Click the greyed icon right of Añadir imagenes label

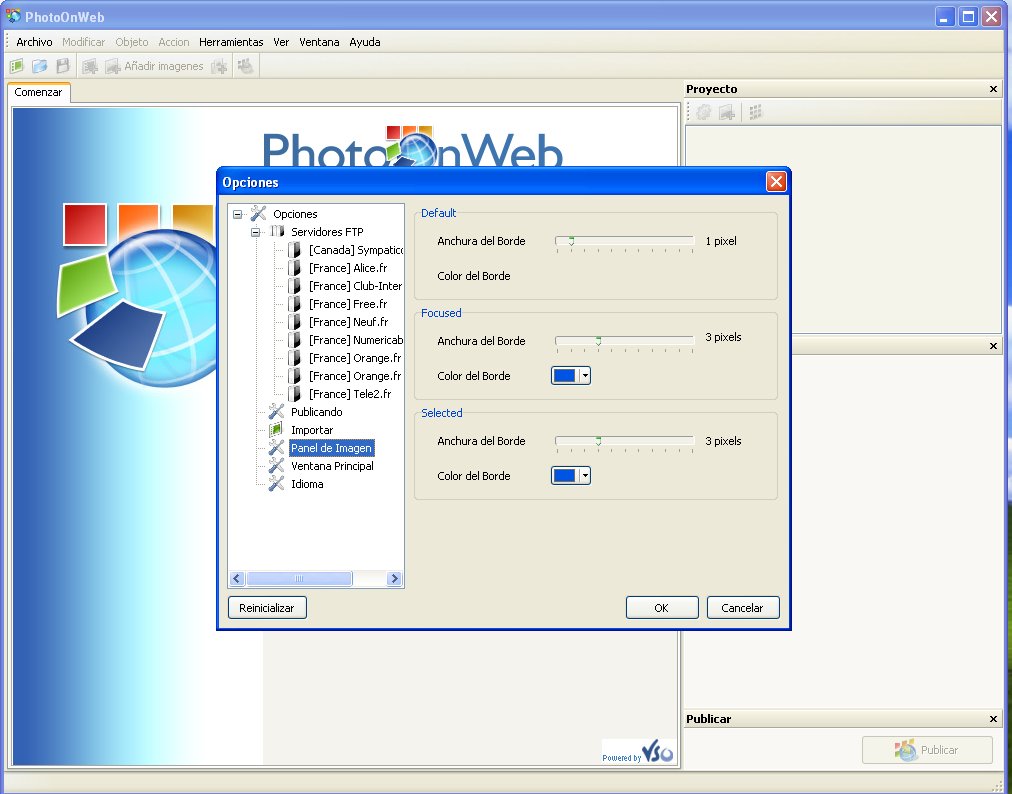[x=219, y=66]
